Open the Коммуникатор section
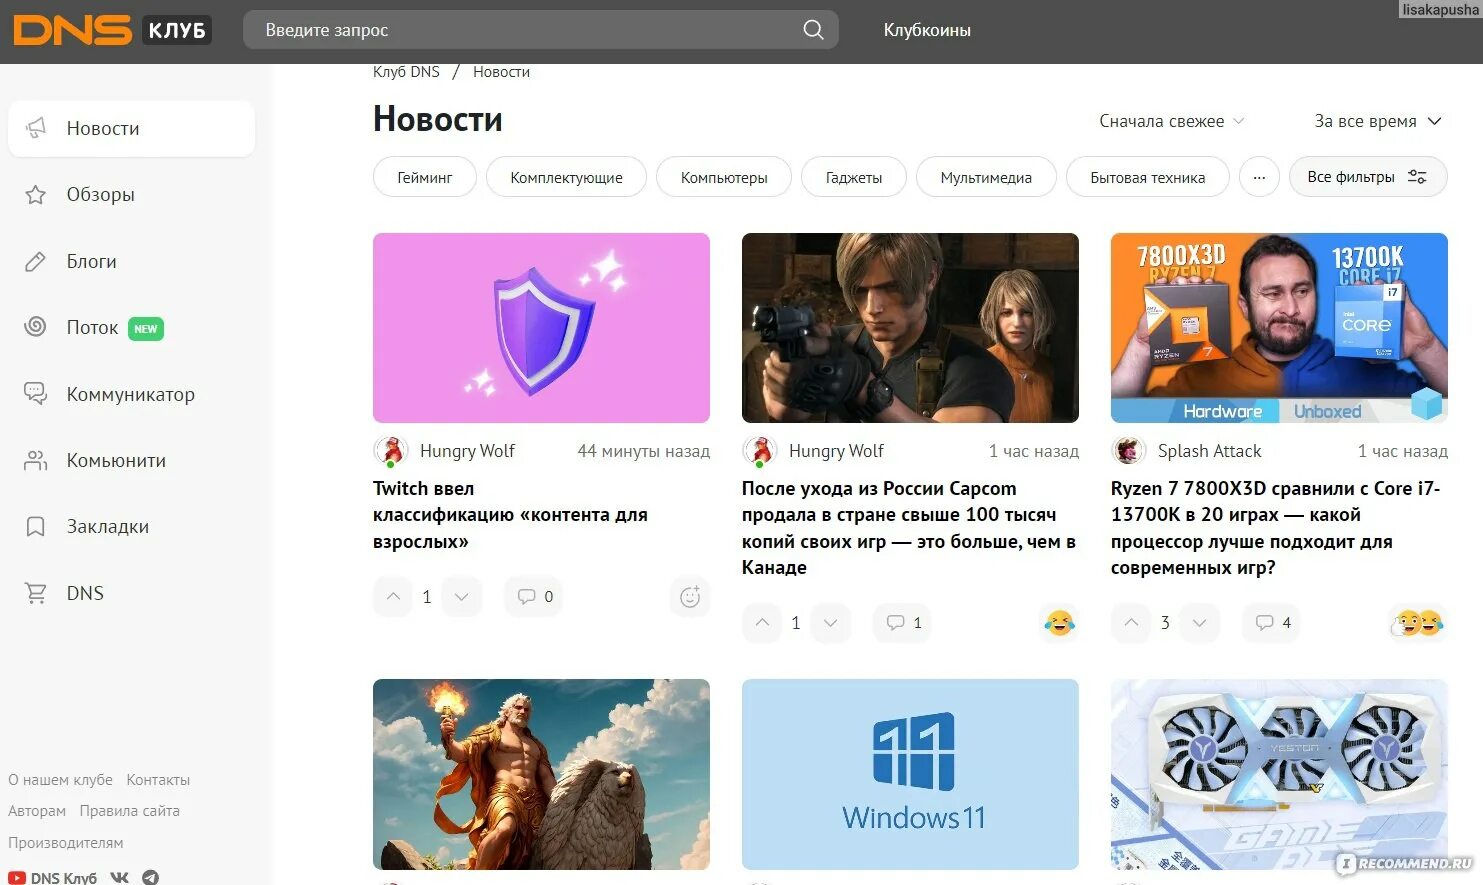This screenshot has width=1483, height=885. [x=132, y=394]
